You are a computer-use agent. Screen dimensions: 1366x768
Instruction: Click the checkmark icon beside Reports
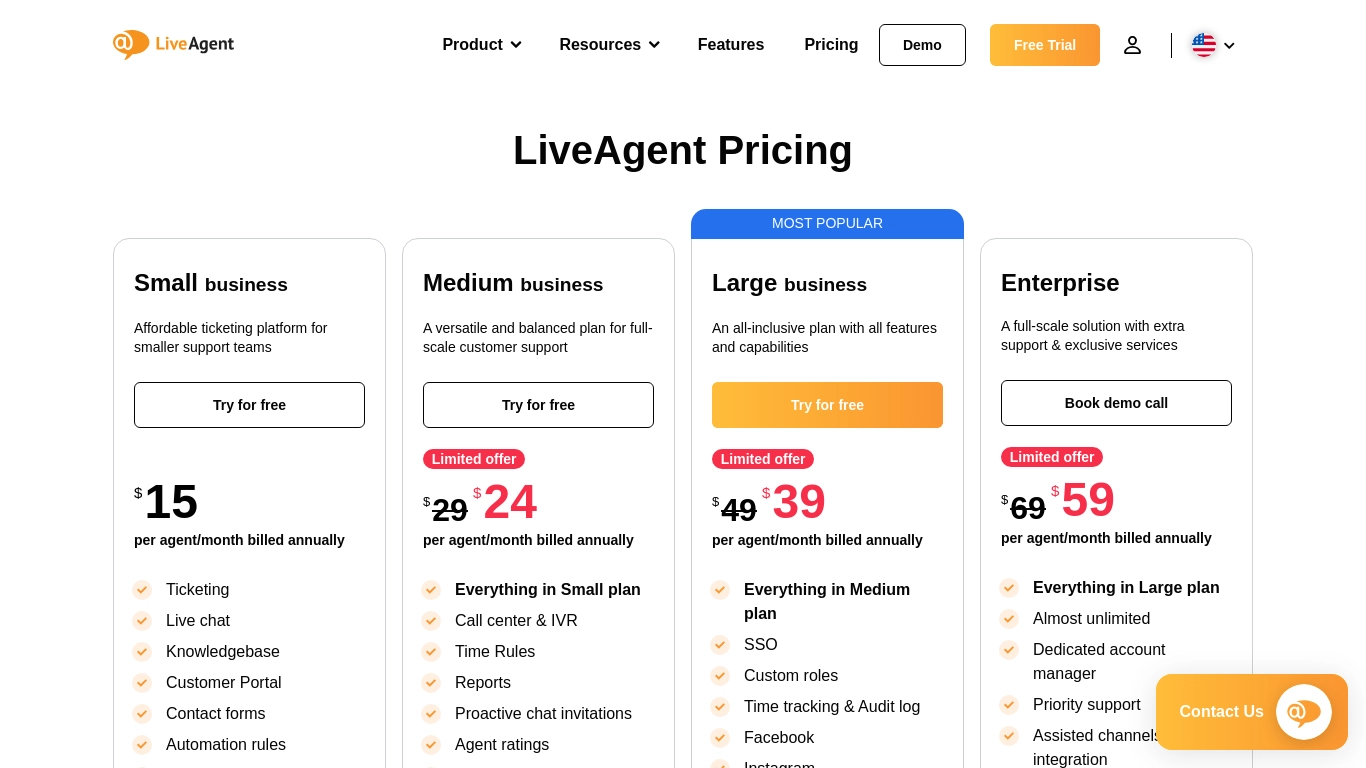[x=431, y=683]
